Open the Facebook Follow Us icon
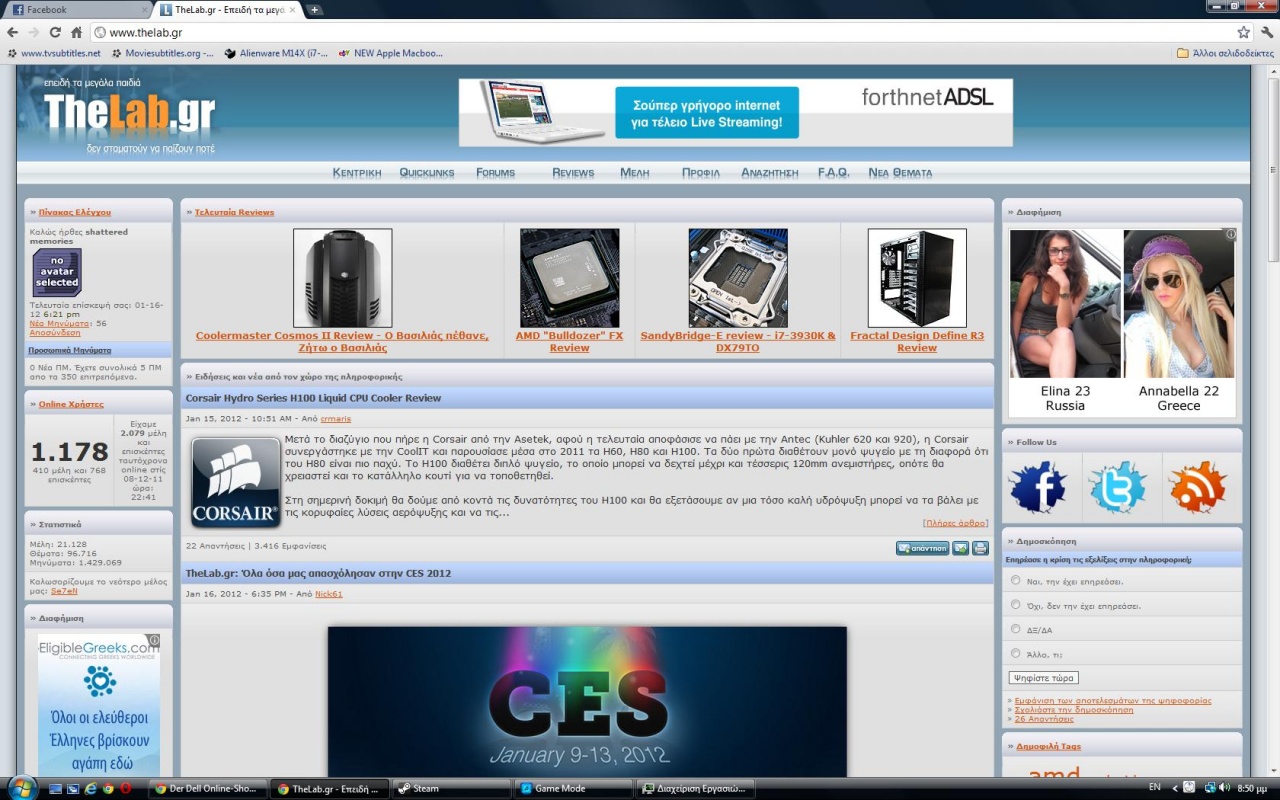 (1037, 488)
